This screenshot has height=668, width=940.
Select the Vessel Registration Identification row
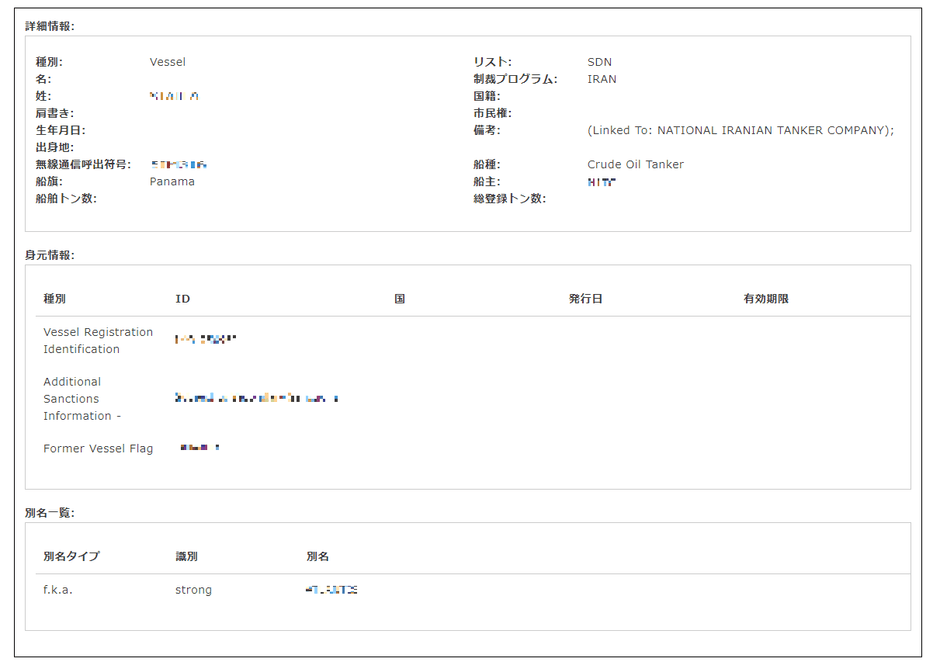(96, 340)
